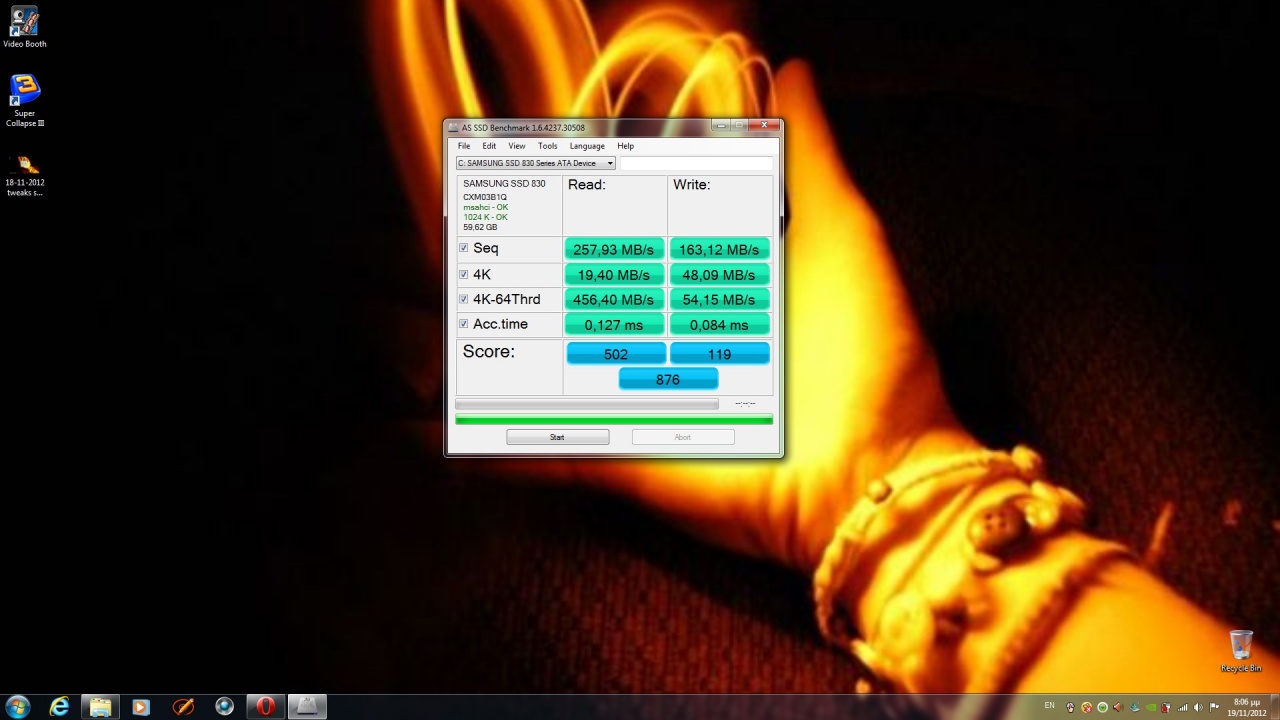Image resolution: width=1280 pixels, height=720 pixels.
Task: Switch to Opera browser on taskbar
Action: tap(265, 706)
